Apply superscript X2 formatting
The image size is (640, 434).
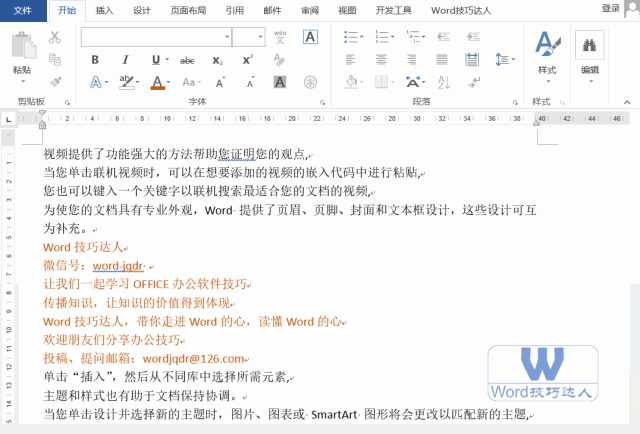click(247, 60)
